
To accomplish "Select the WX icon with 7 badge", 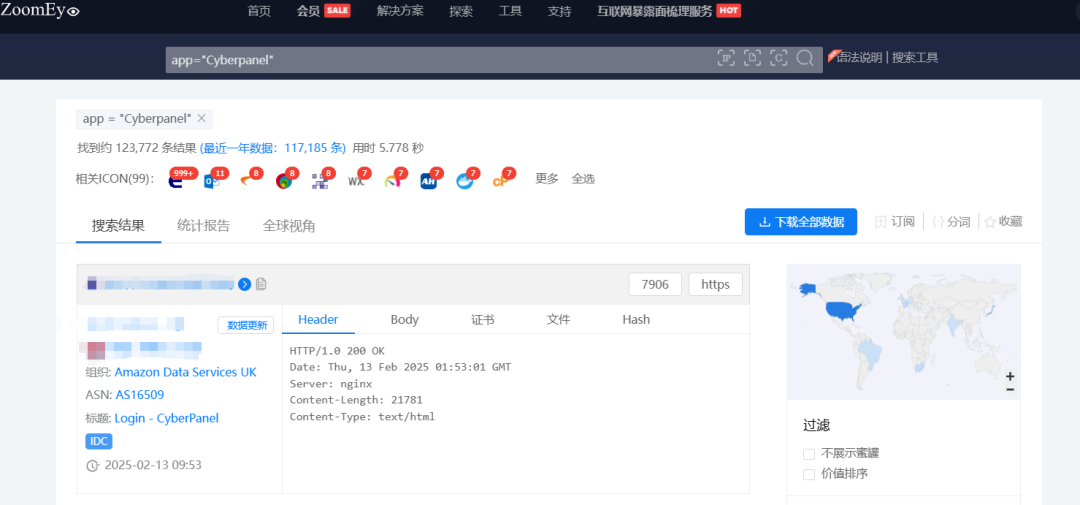I will (x=356, y=181).
